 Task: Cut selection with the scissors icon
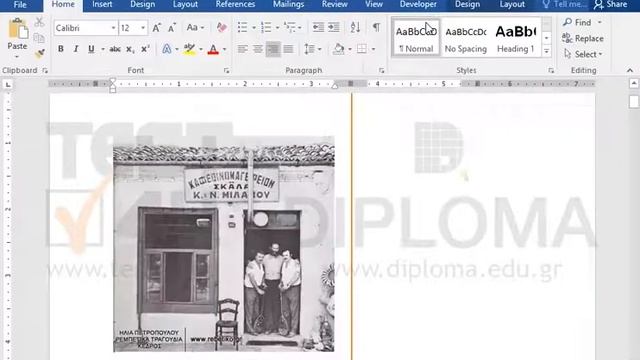tap(39, 22)
